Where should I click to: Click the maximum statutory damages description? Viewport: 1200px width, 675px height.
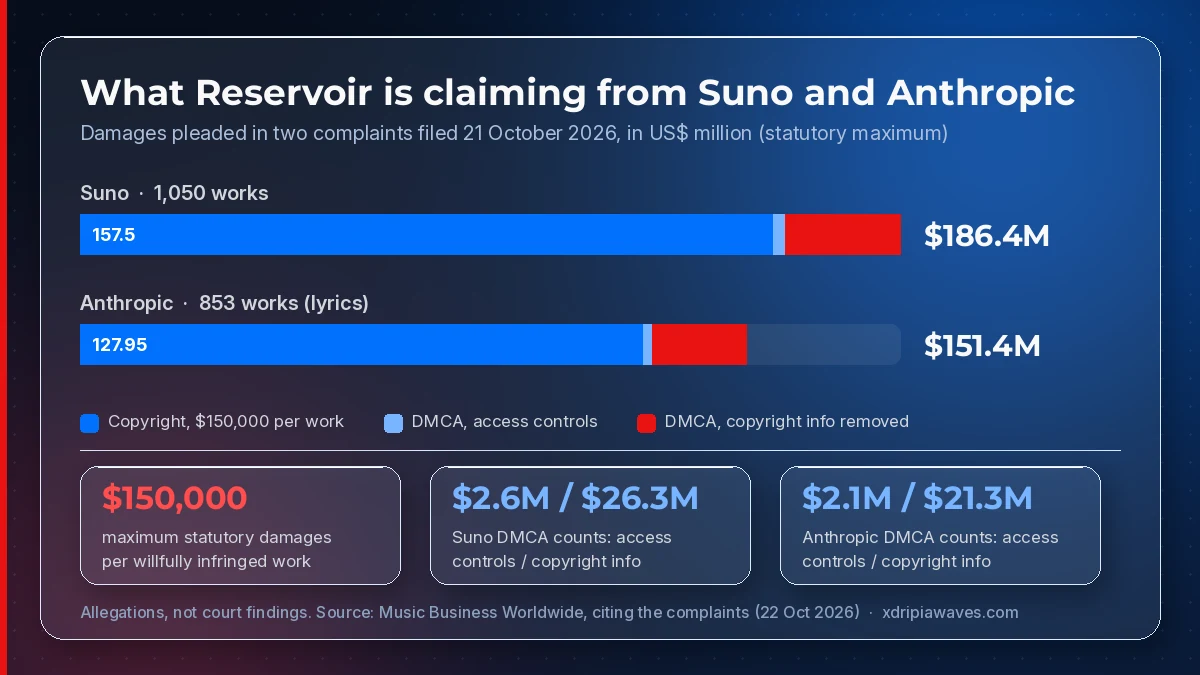216,549
